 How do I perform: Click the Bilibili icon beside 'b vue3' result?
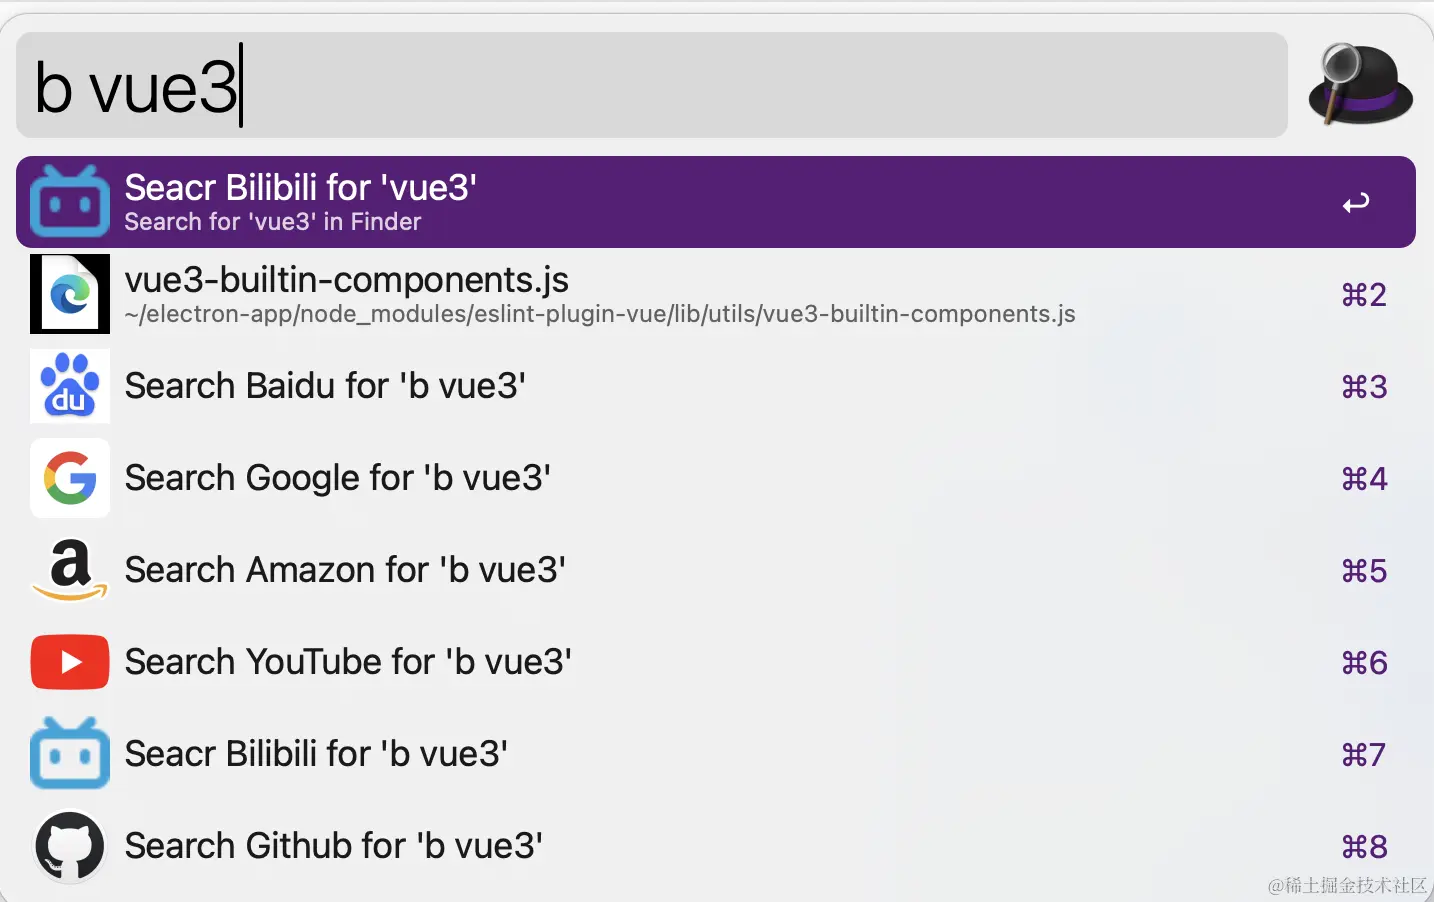(70, 754)
